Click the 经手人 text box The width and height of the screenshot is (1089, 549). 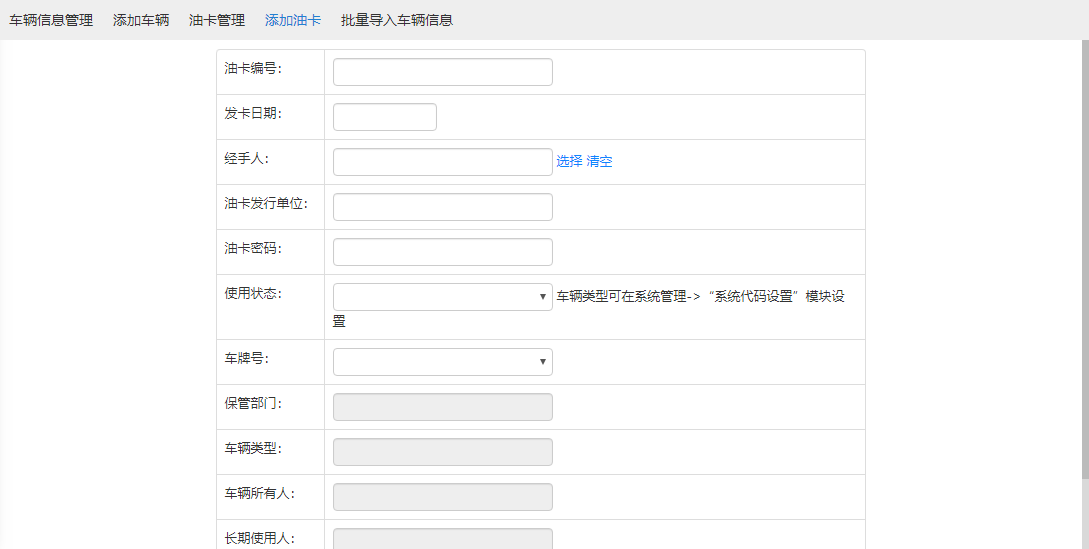[442, 162]
